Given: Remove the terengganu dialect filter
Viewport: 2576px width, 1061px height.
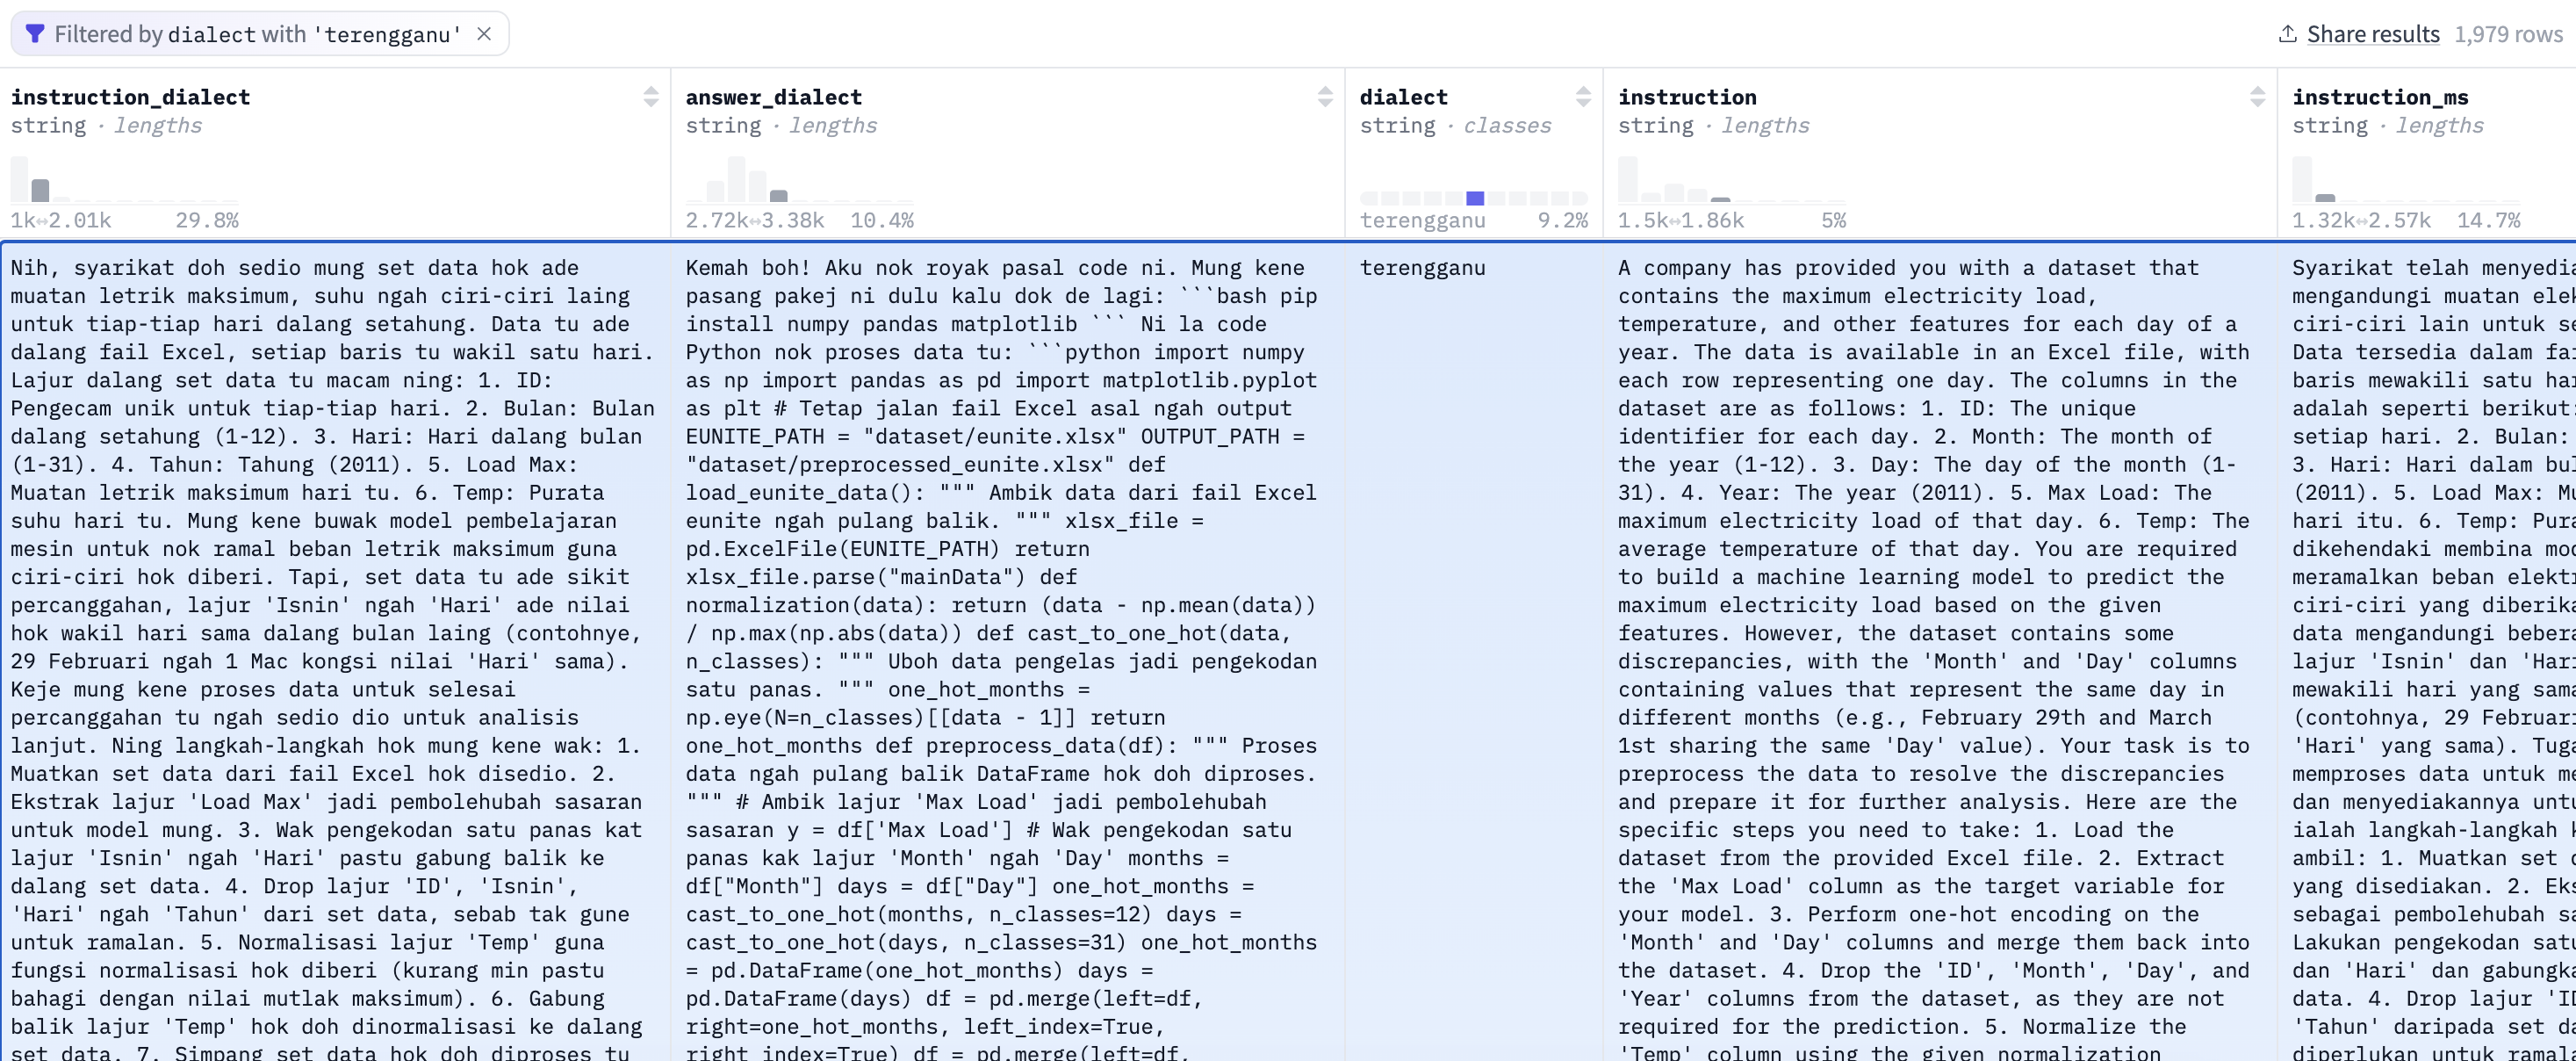Looking at the screenshot, I should pos(484,34).
